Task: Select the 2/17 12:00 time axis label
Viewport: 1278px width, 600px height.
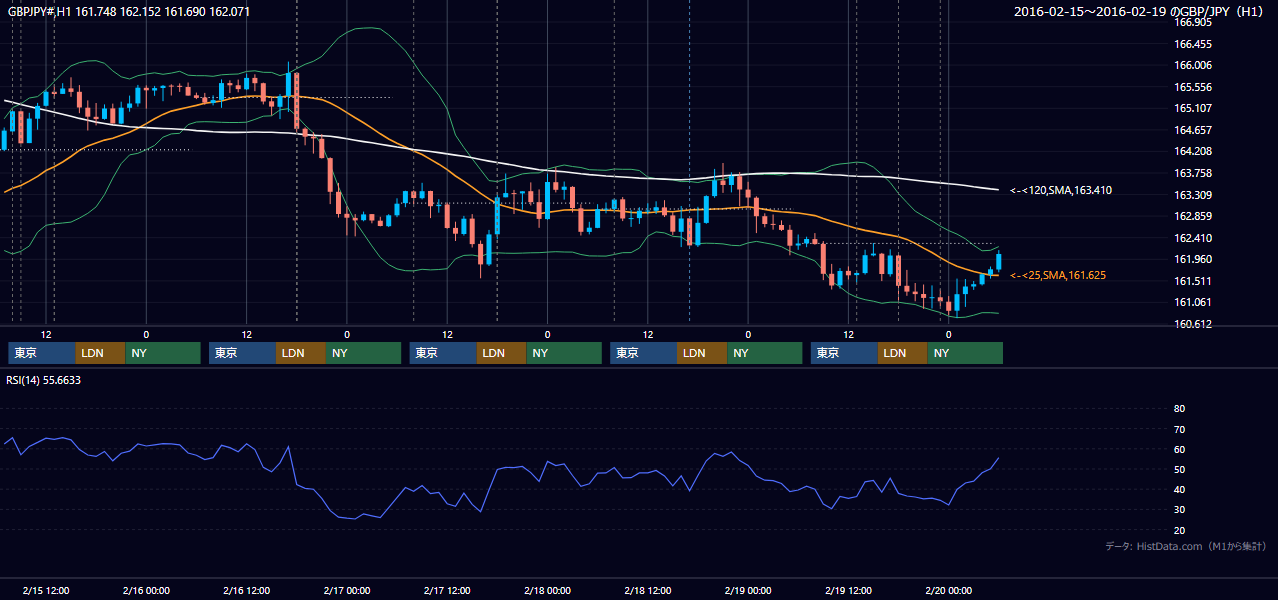Action: point(447,590)
